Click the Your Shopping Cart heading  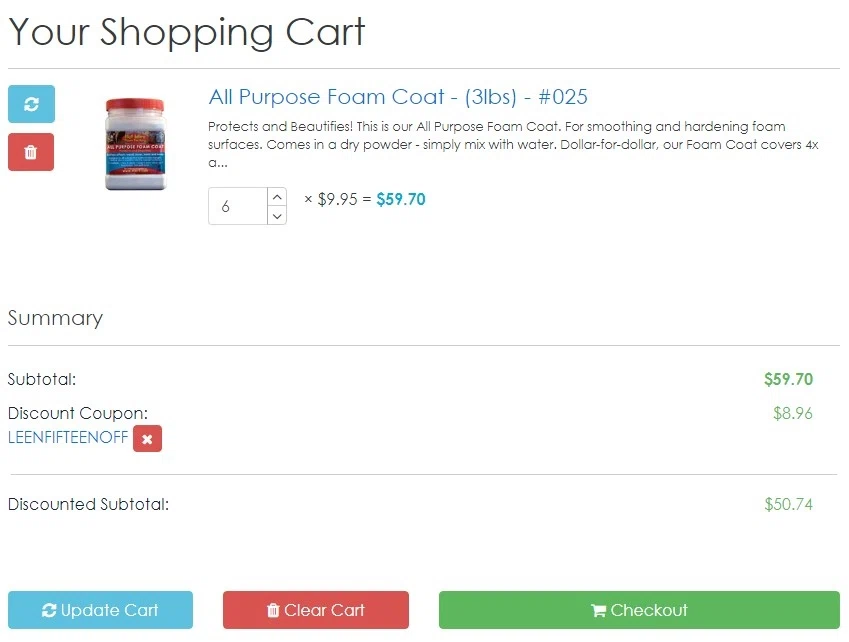tap(187, 32)
